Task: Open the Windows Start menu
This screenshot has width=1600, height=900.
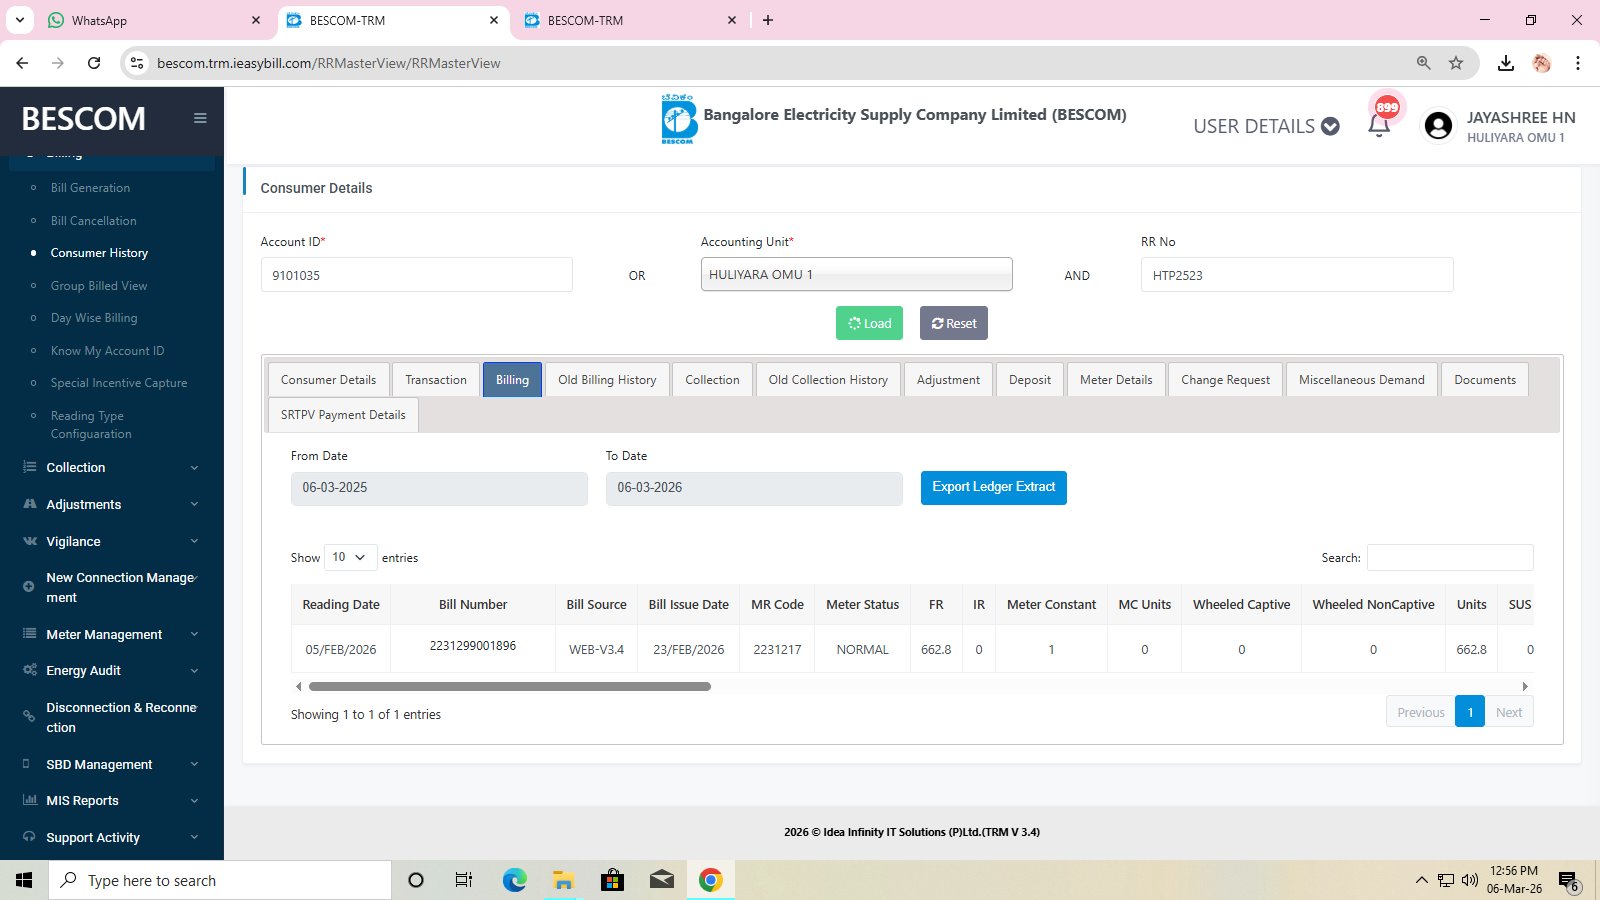Action: coord(24,880)
